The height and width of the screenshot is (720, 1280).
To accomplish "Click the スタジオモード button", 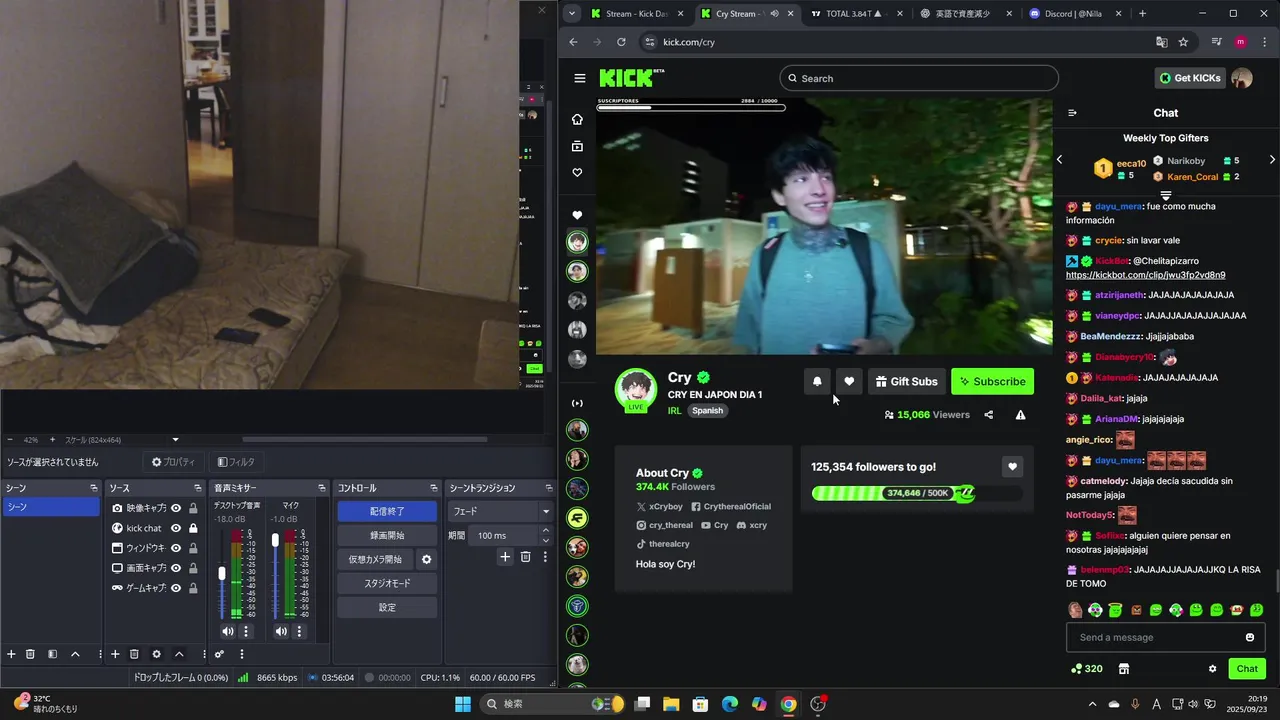I will coord(387,583).
